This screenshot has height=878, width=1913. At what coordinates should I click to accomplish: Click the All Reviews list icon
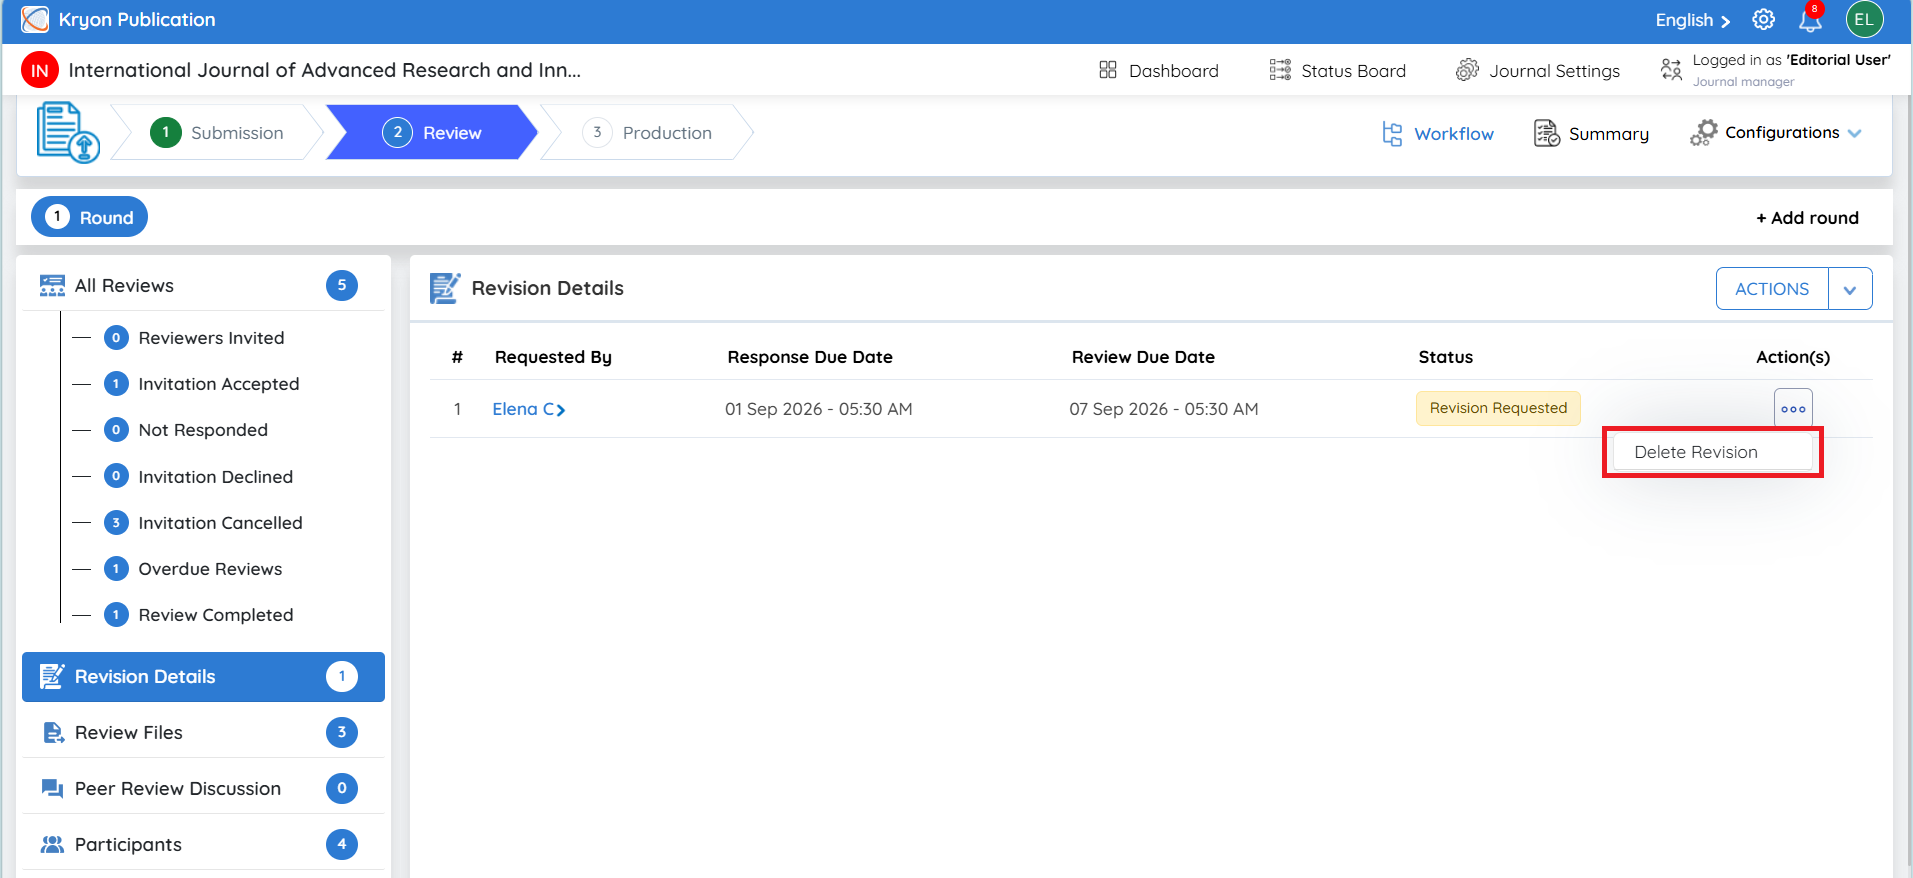tap(52, 286)
